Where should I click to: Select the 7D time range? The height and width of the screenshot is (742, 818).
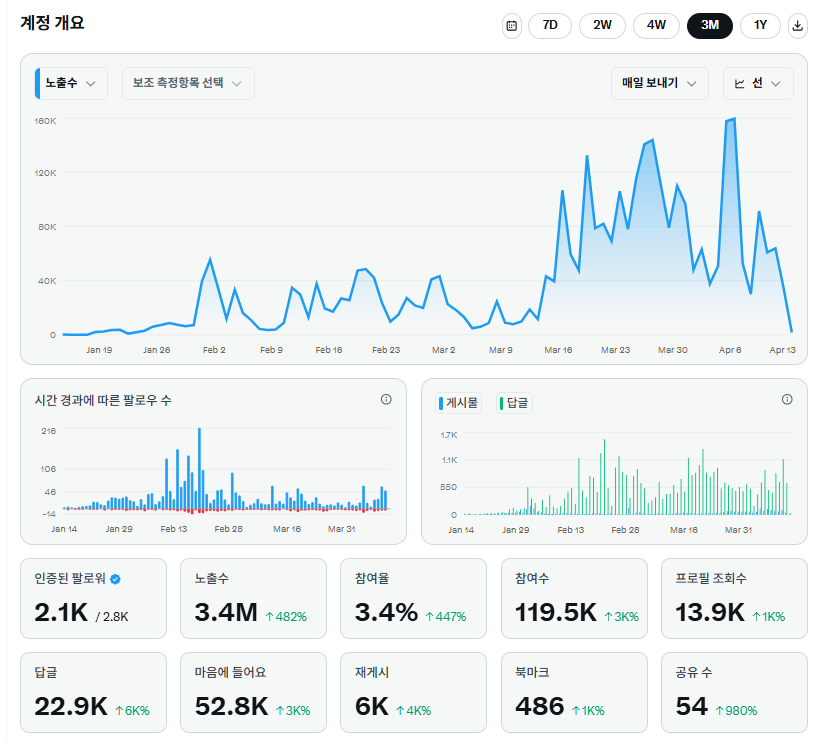(x=550, y=26)
